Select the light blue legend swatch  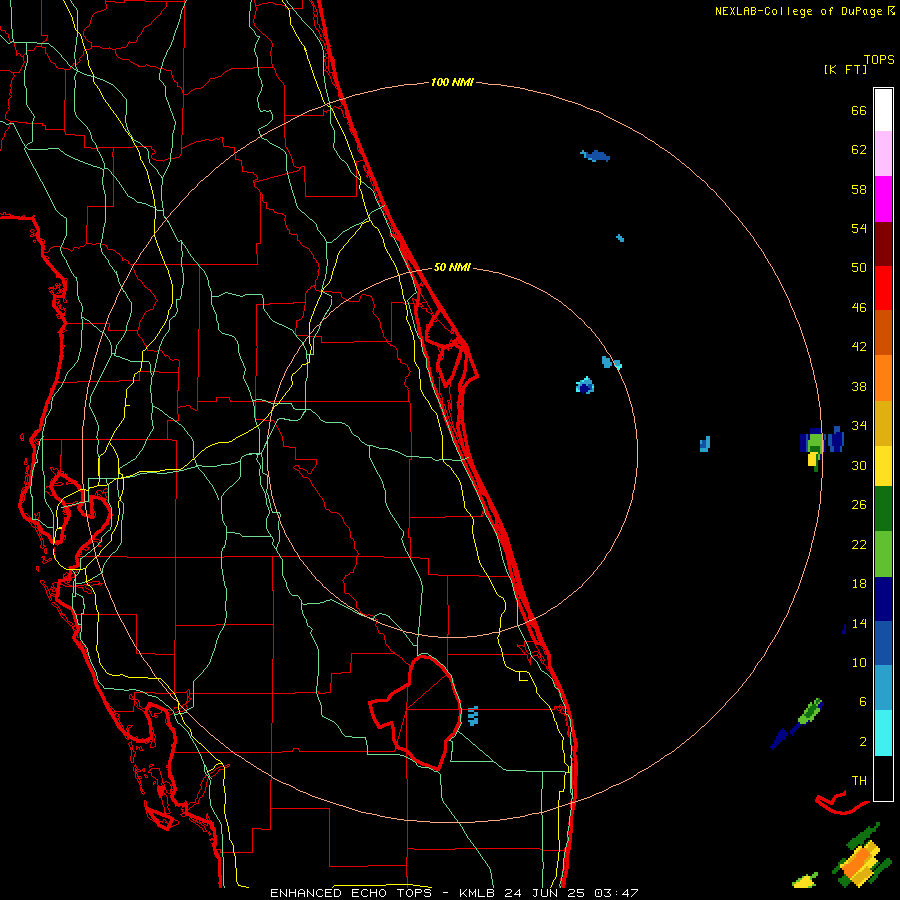click(x=883, y=688)
